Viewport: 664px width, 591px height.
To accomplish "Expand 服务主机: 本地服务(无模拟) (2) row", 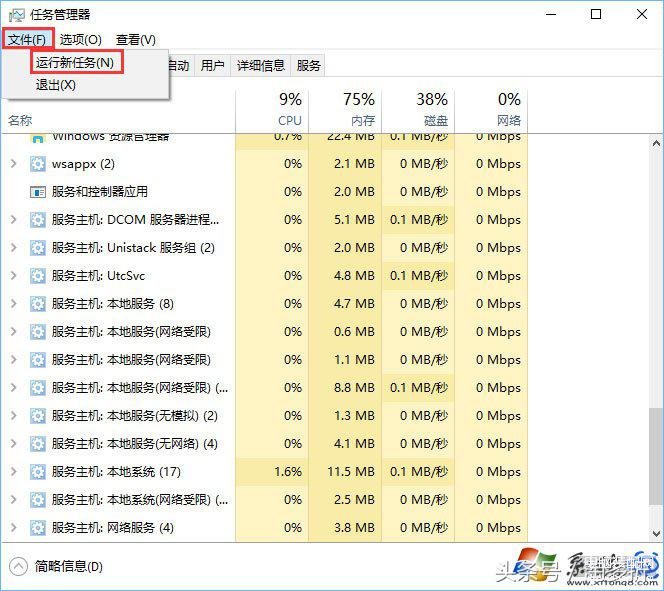I will pyautogui.click(x=13, y=415).
